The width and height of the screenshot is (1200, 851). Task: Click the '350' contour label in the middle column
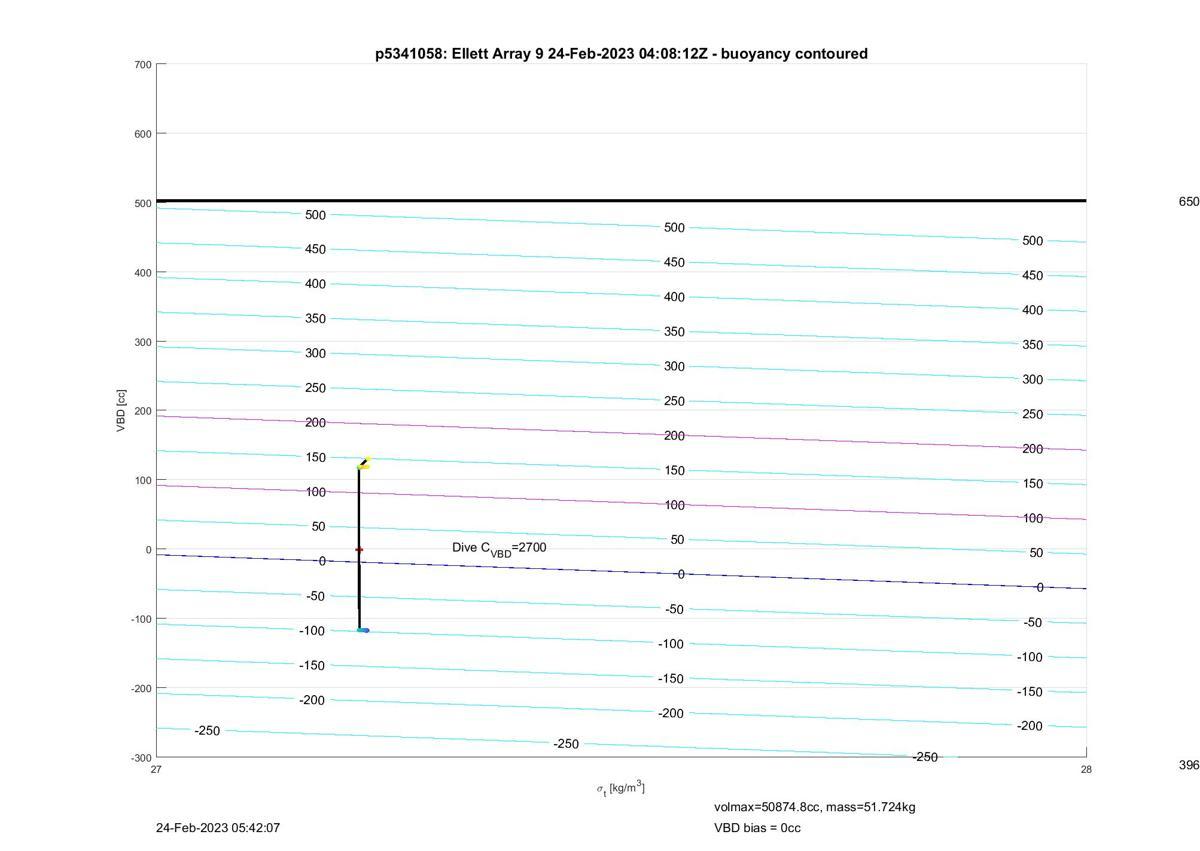tap(675, 332)
